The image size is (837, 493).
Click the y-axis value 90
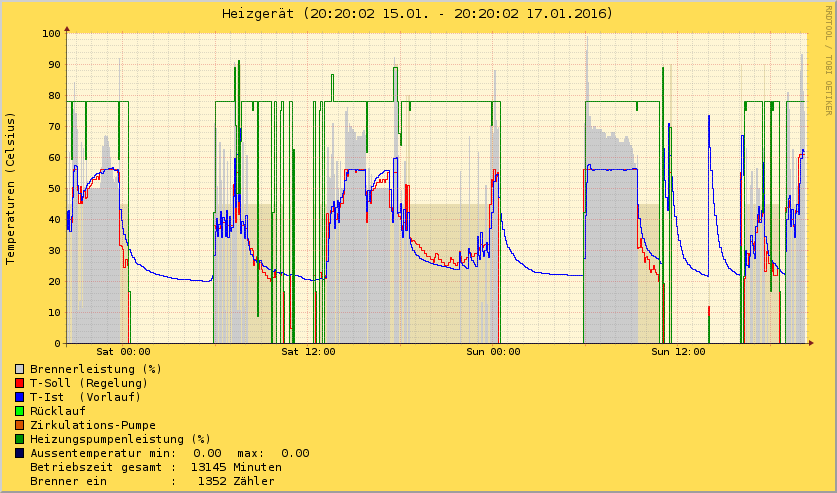tap(54, 65)
